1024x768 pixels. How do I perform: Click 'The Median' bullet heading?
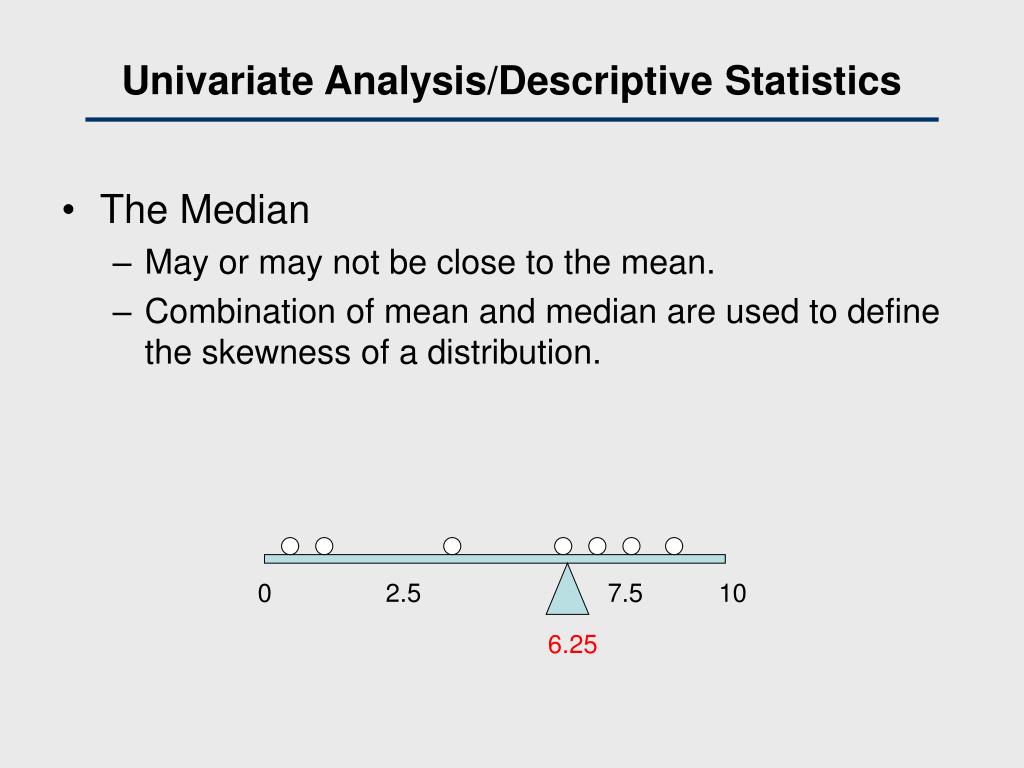[204, 210]
